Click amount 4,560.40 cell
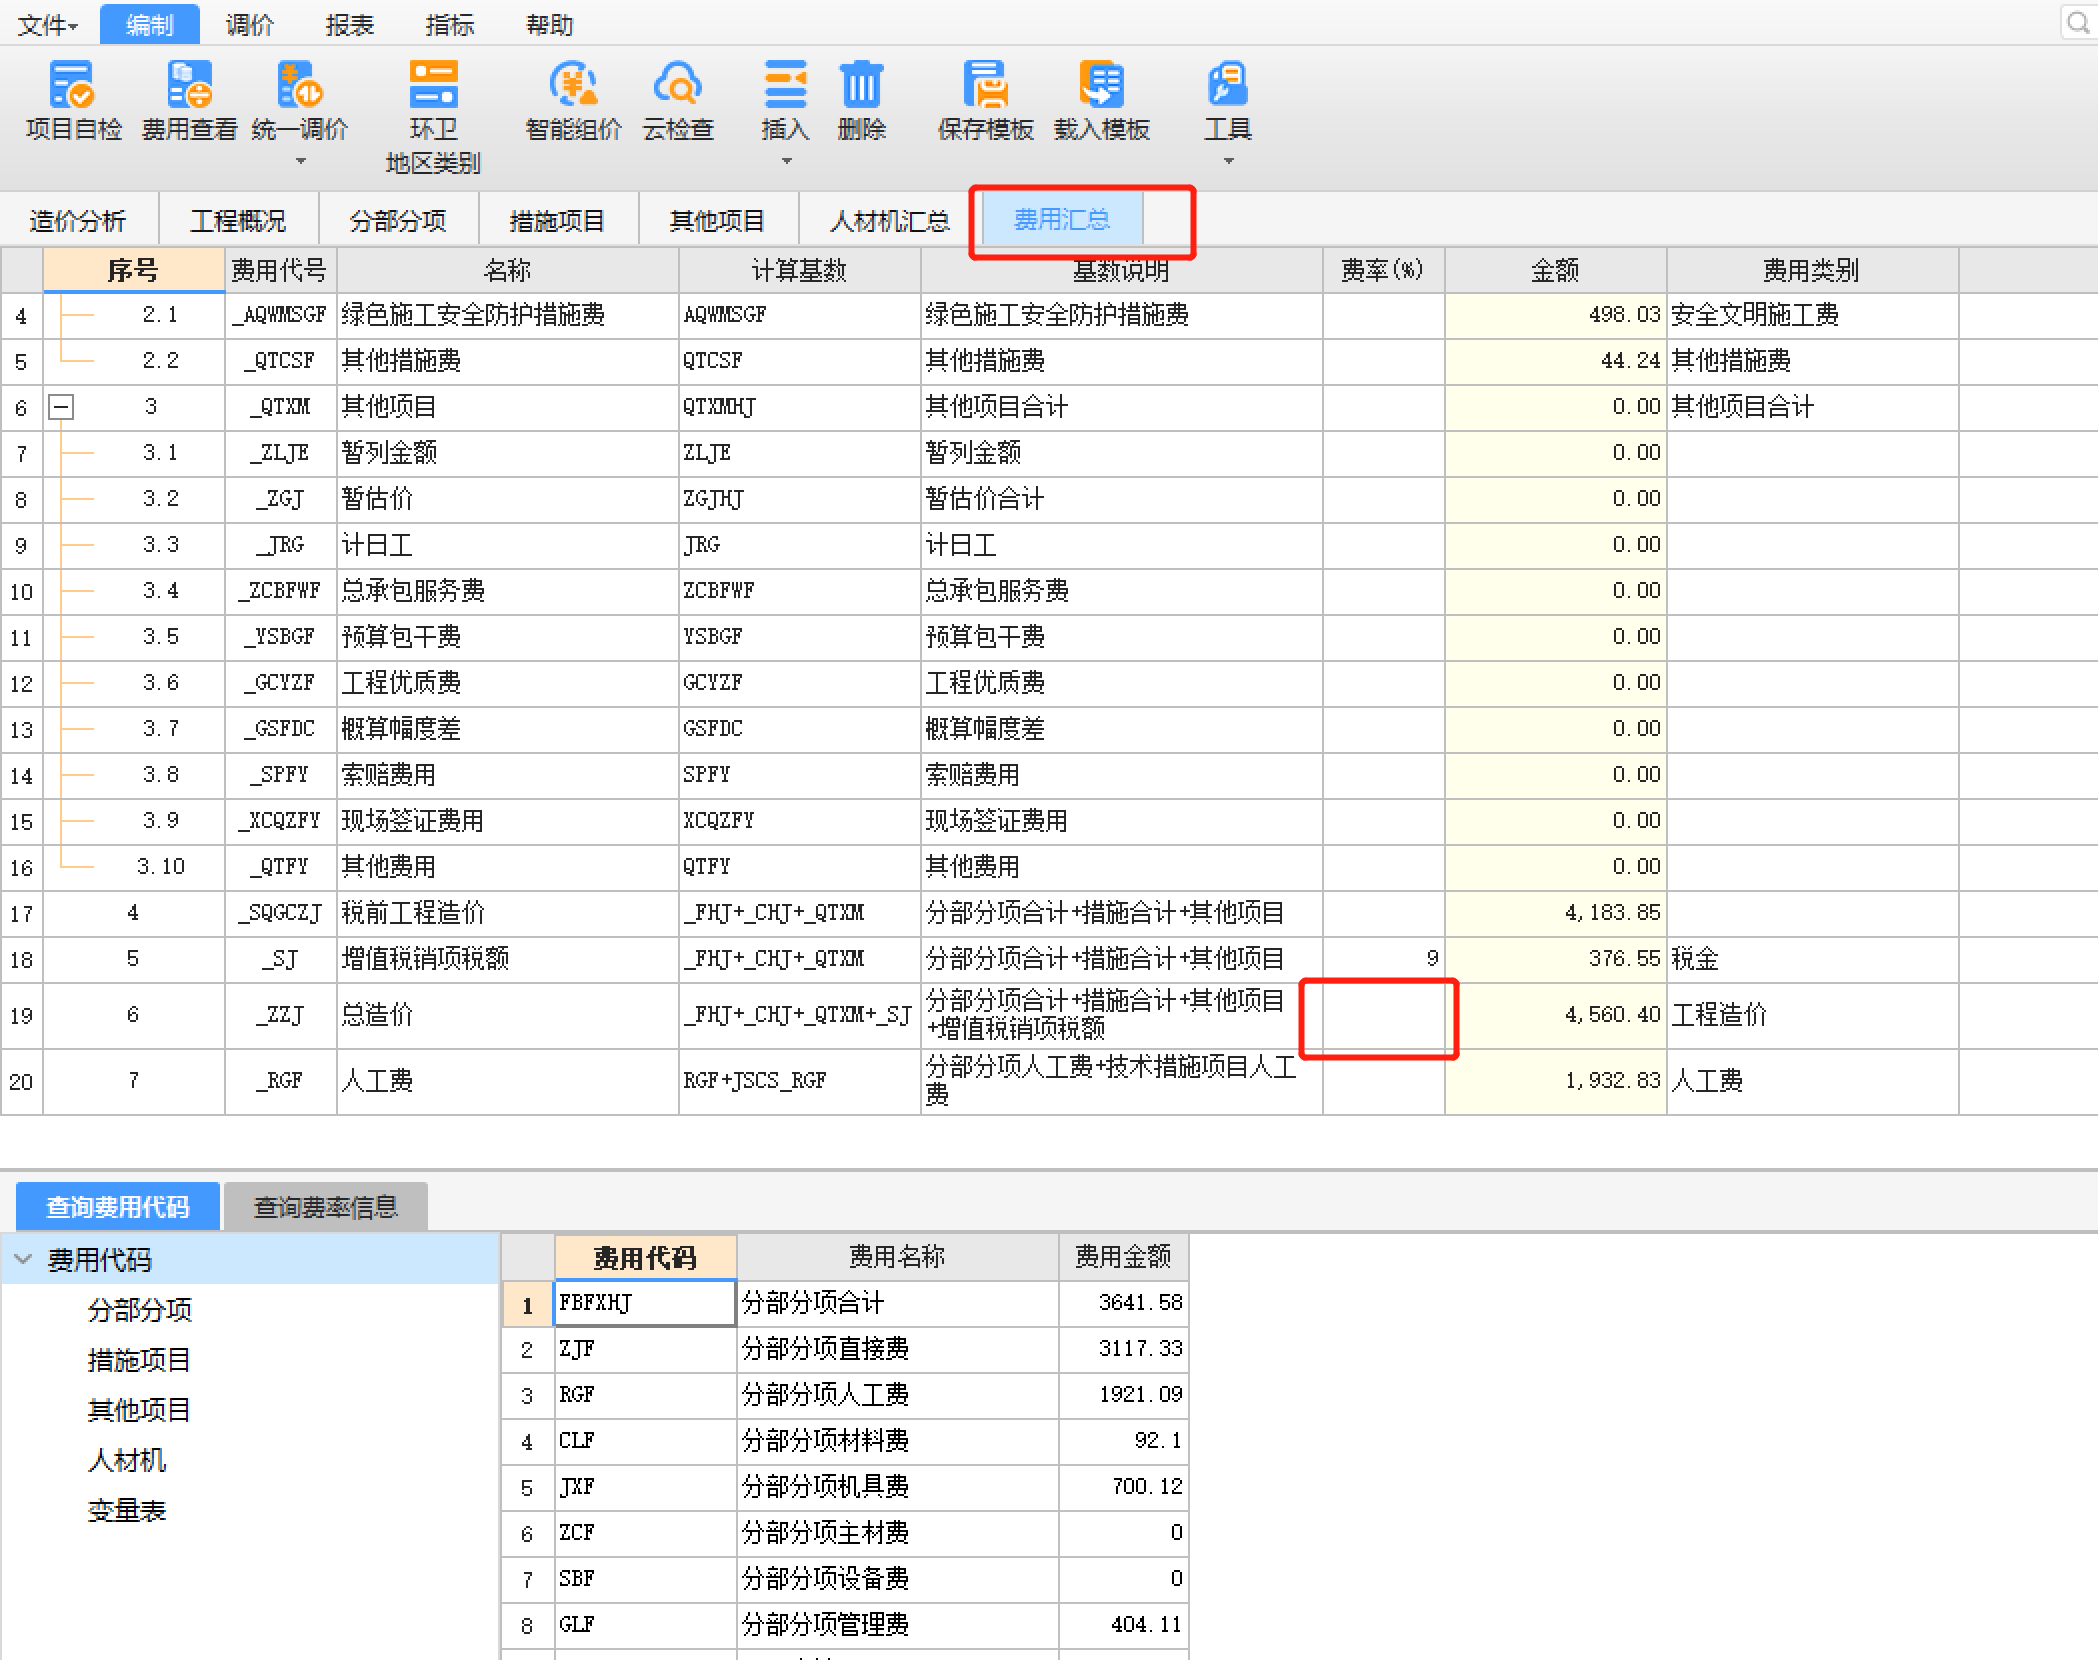Screen dimensions: 2098x1660 point(1555,1015)
